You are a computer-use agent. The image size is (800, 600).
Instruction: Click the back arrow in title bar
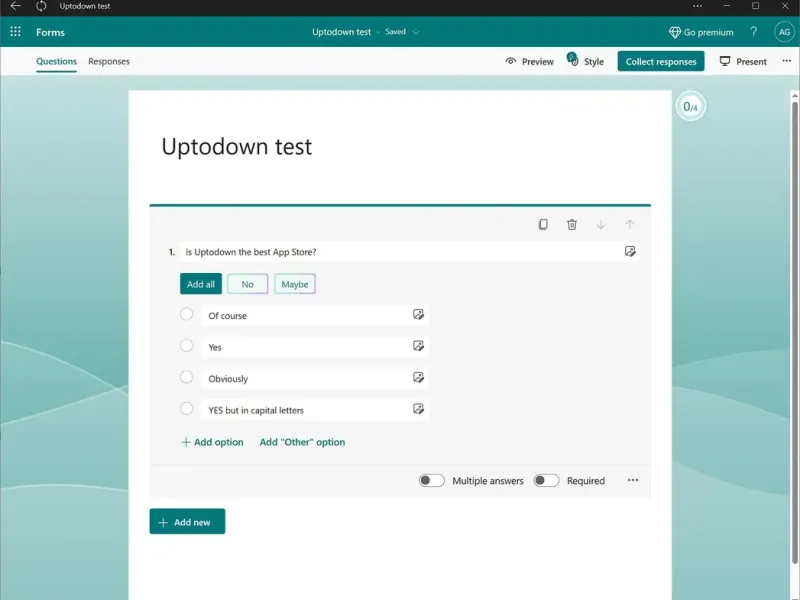(15, 6)
